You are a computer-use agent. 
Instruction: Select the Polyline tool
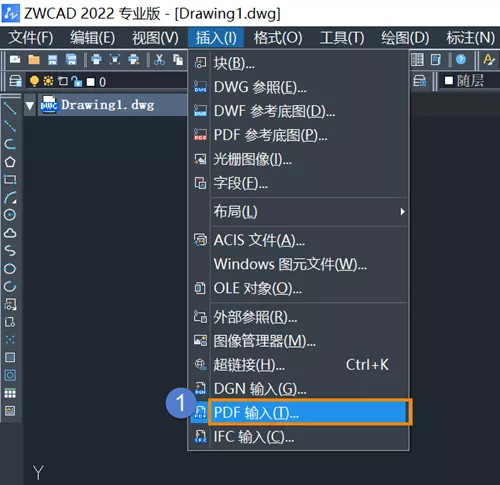(x=10, y=144)
